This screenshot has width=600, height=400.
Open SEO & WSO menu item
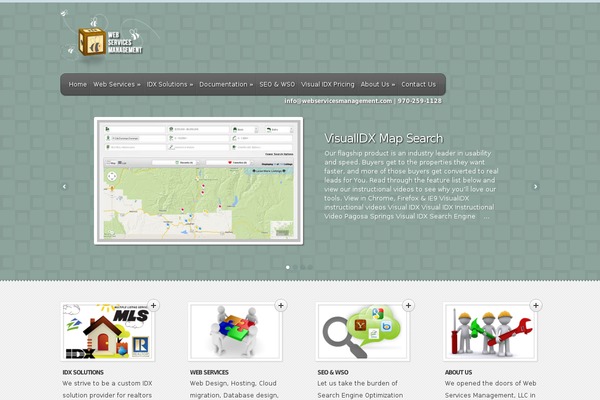pos(277,84)
